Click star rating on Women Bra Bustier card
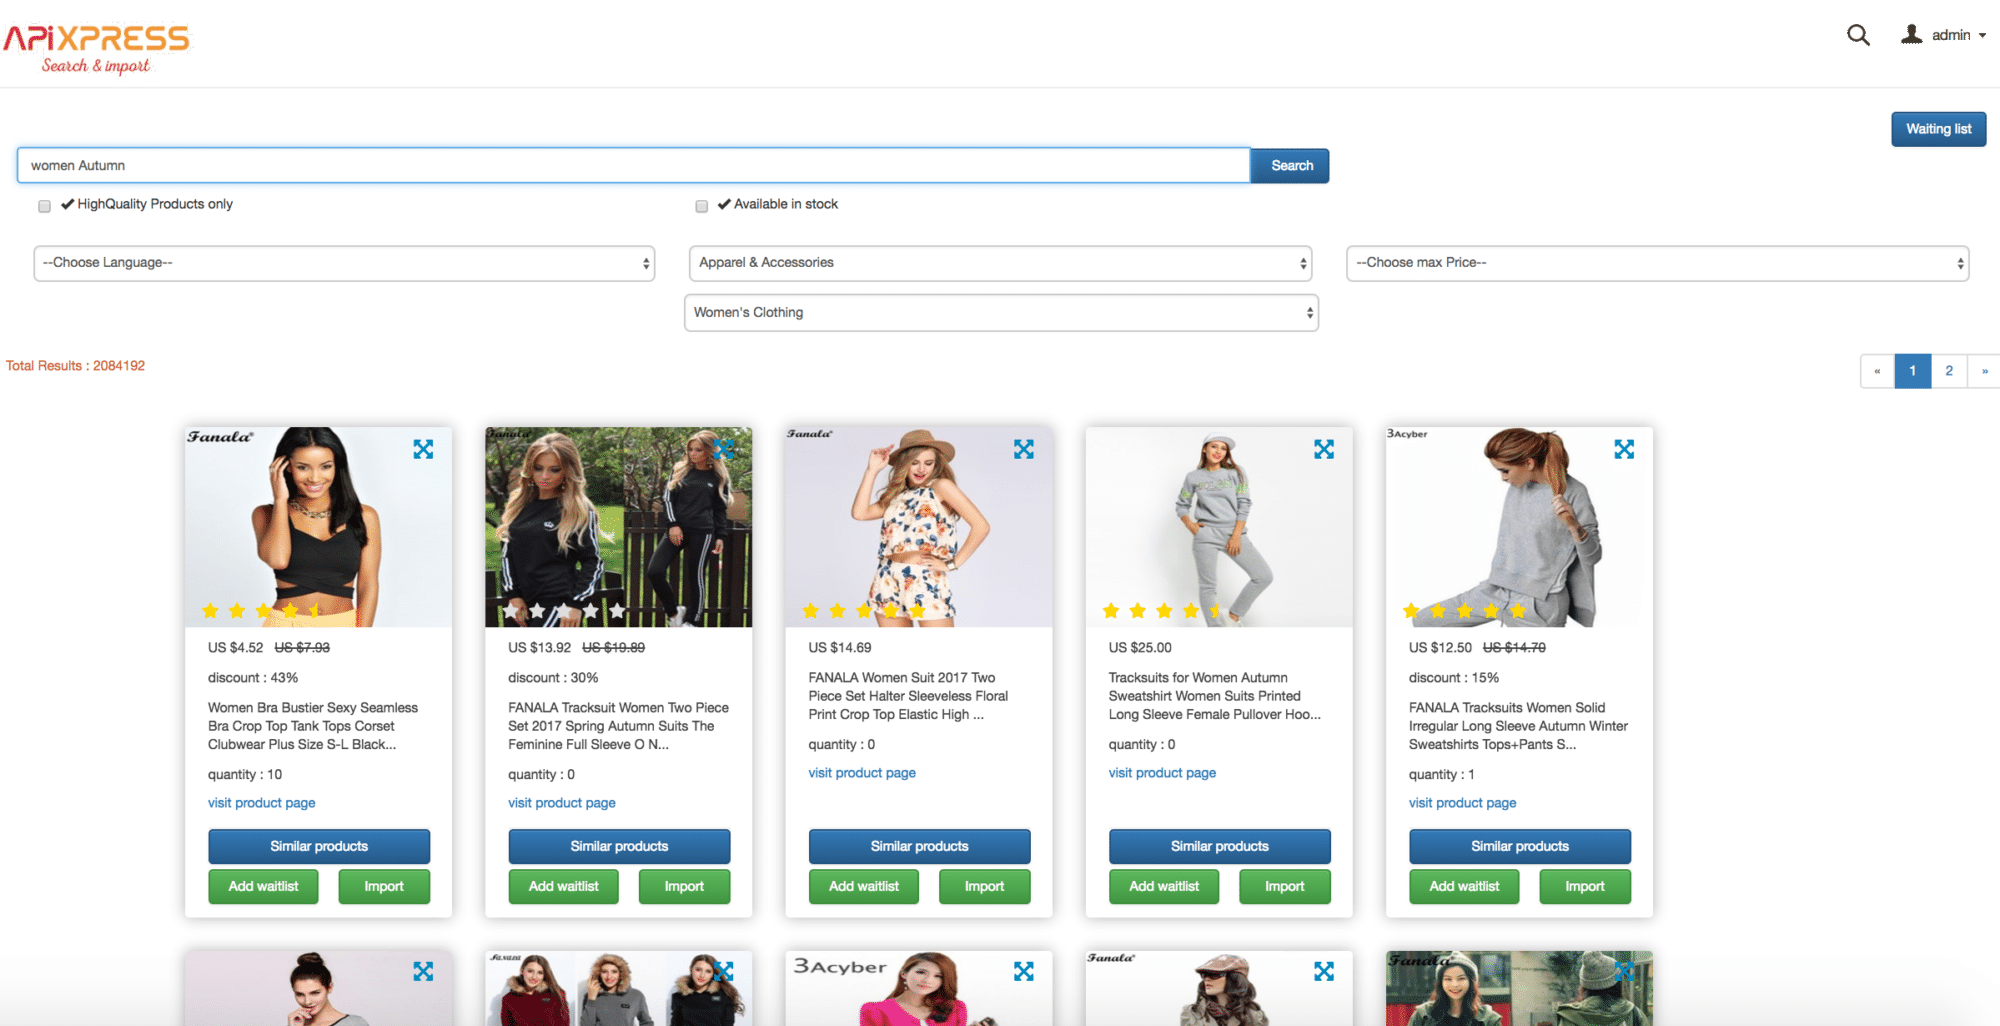This screenshot has height=1026, width=2000. pos(263,610)
